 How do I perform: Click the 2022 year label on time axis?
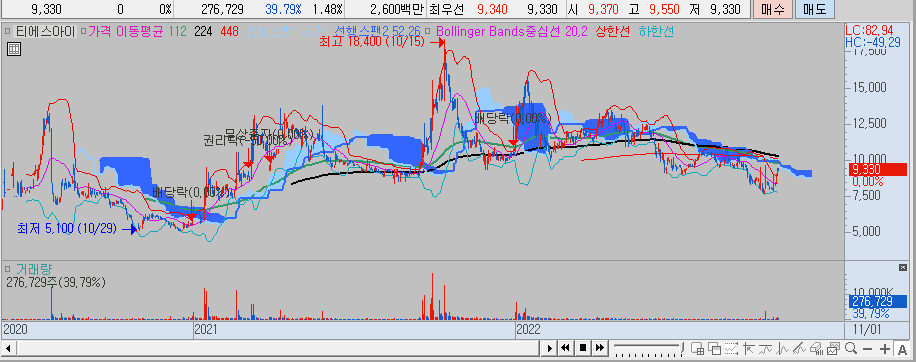[x=528, y=330]
